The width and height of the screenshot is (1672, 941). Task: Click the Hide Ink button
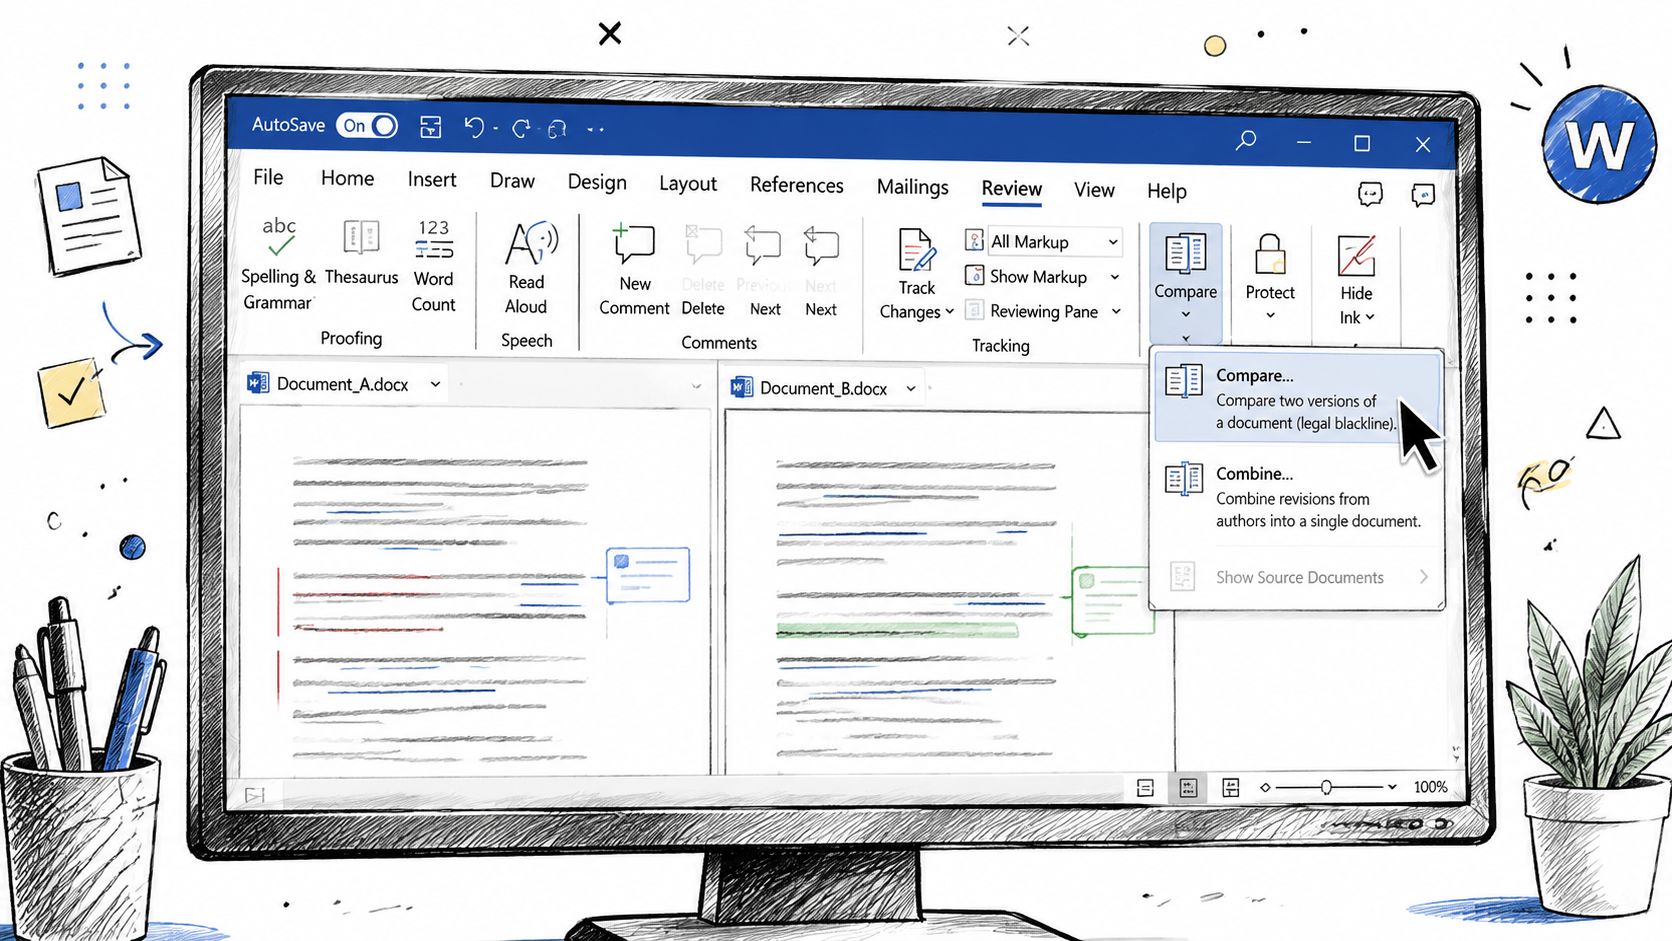(1357, 280)
